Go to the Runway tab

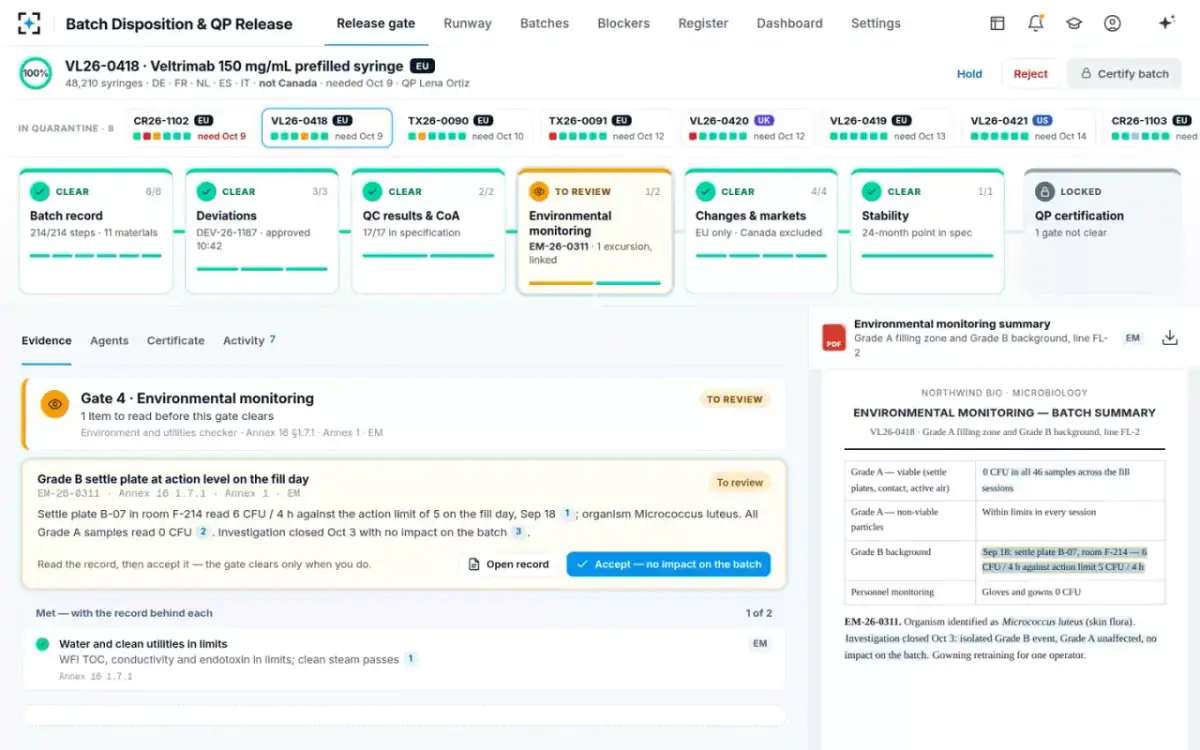467,23
